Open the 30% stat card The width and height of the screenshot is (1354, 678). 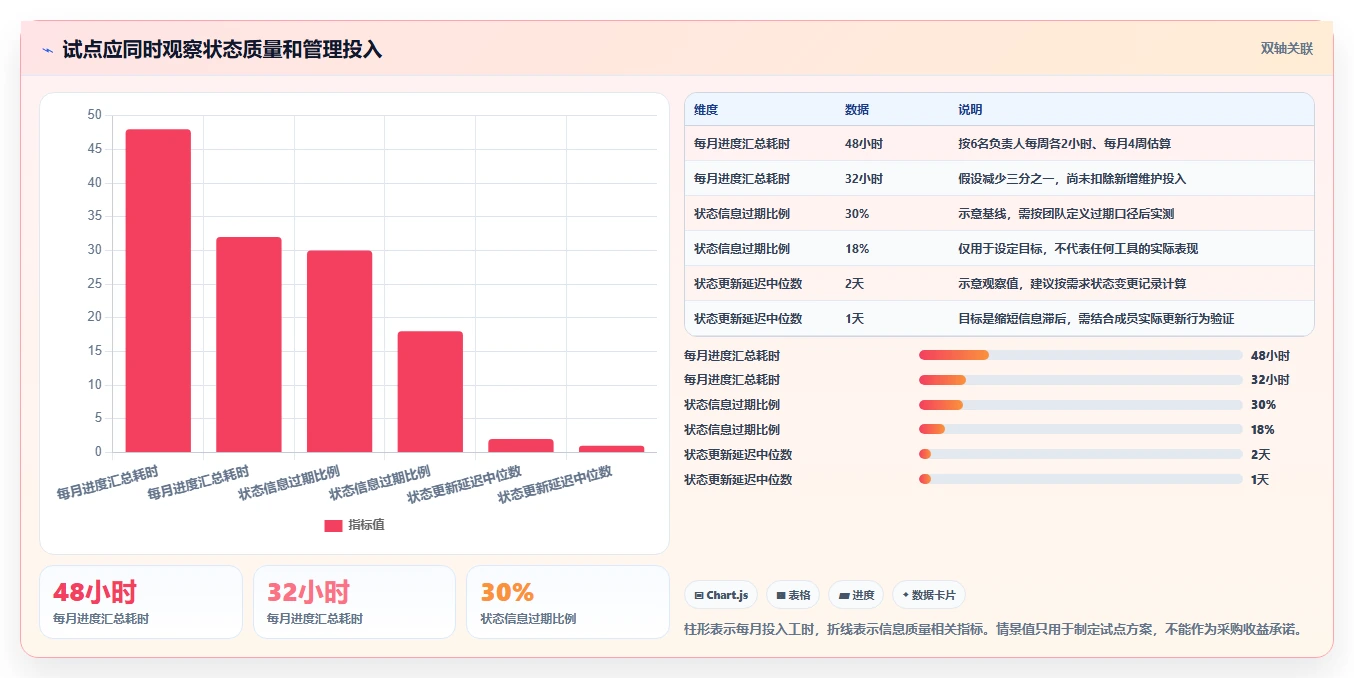pyautogui.click(x=568, y=602)
